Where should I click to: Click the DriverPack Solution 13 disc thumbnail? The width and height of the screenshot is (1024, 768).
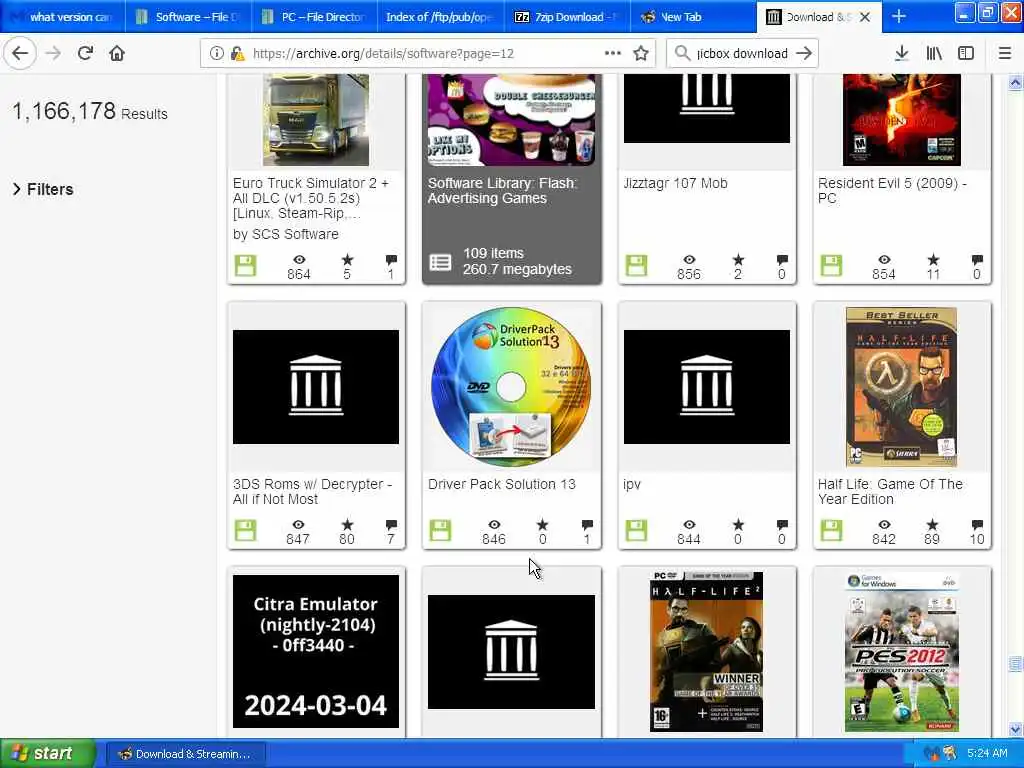[x=511, y=387]
